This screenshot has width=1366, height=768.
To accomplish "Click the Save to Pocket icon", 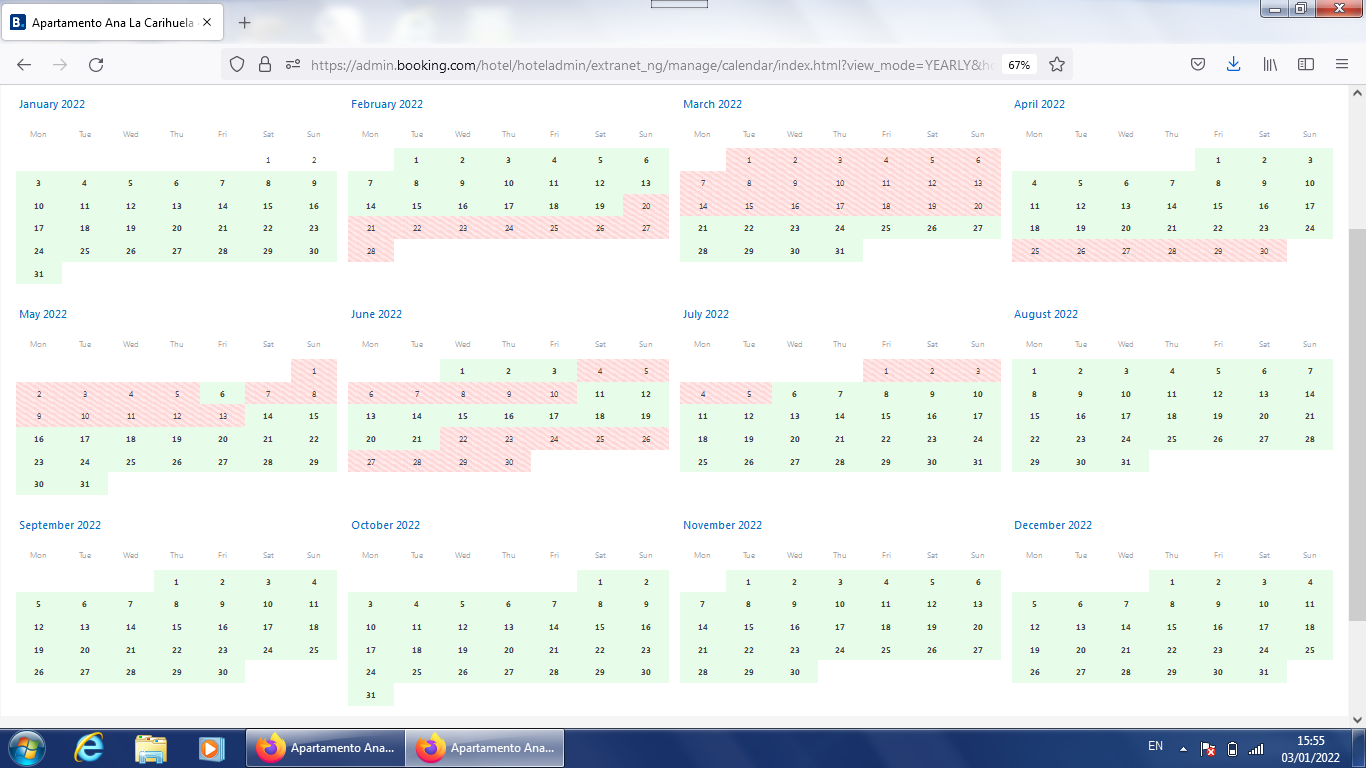I will click(x=1197, y=64).
